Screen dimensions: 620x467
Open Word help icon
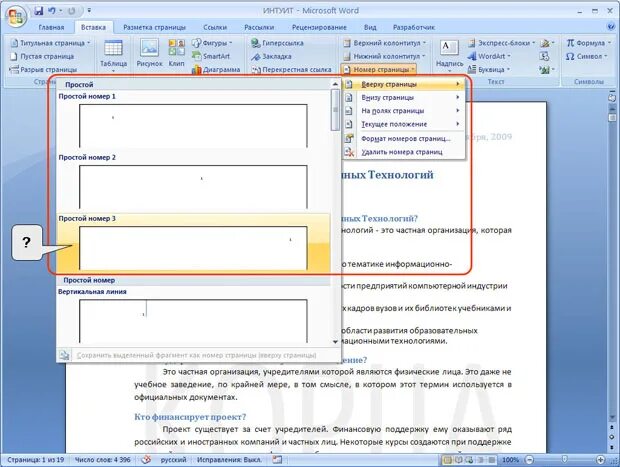click(x=611, y=27)
